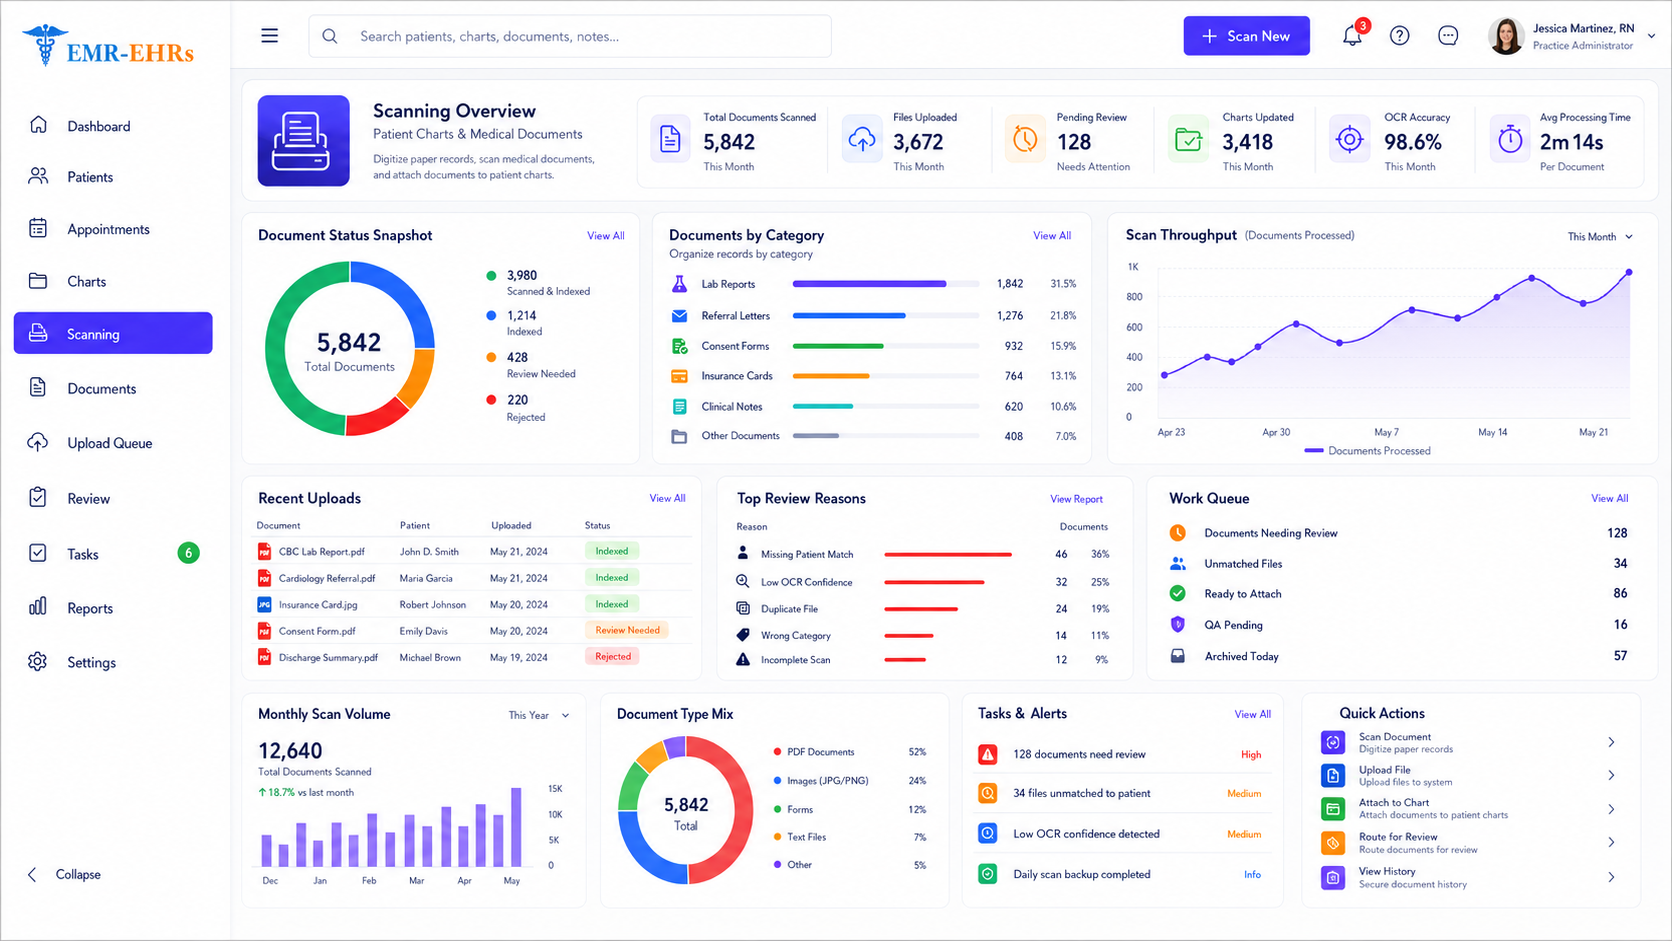Click the Lab Reports flask icon
This screenshot has height=941, width=1672.
coord(679,284)
